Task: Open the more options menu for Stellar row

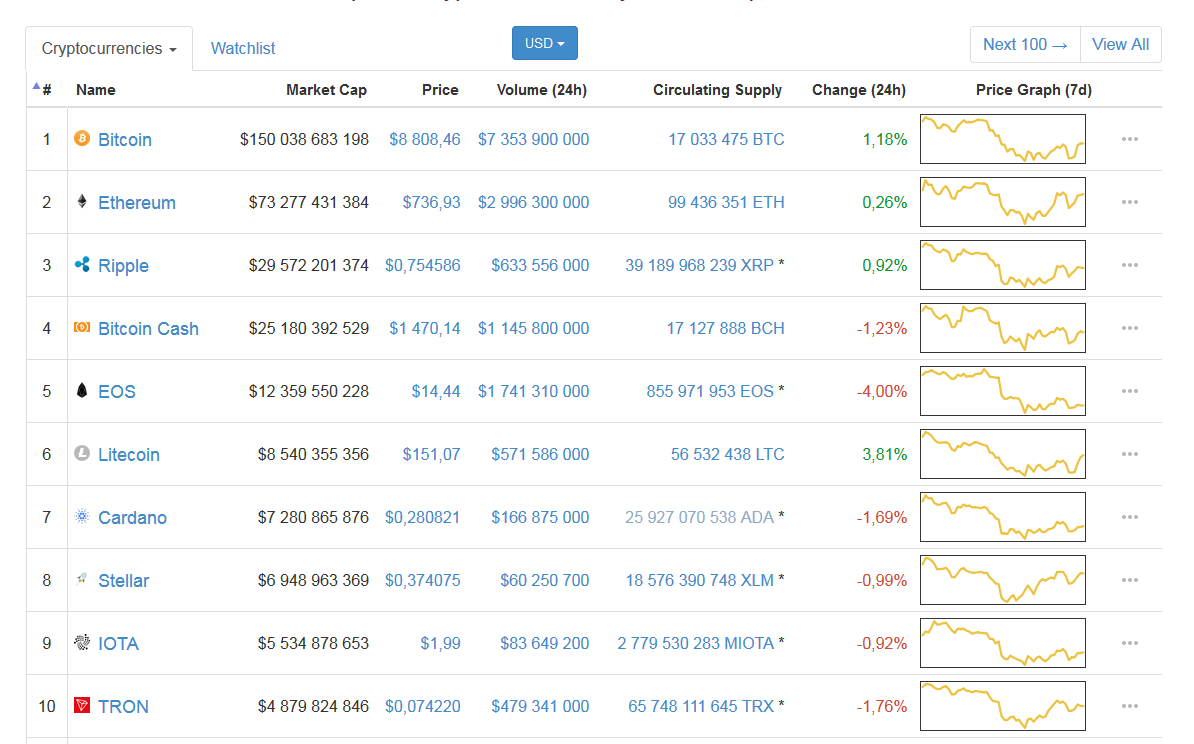Action: click(x=1130, y=580)
